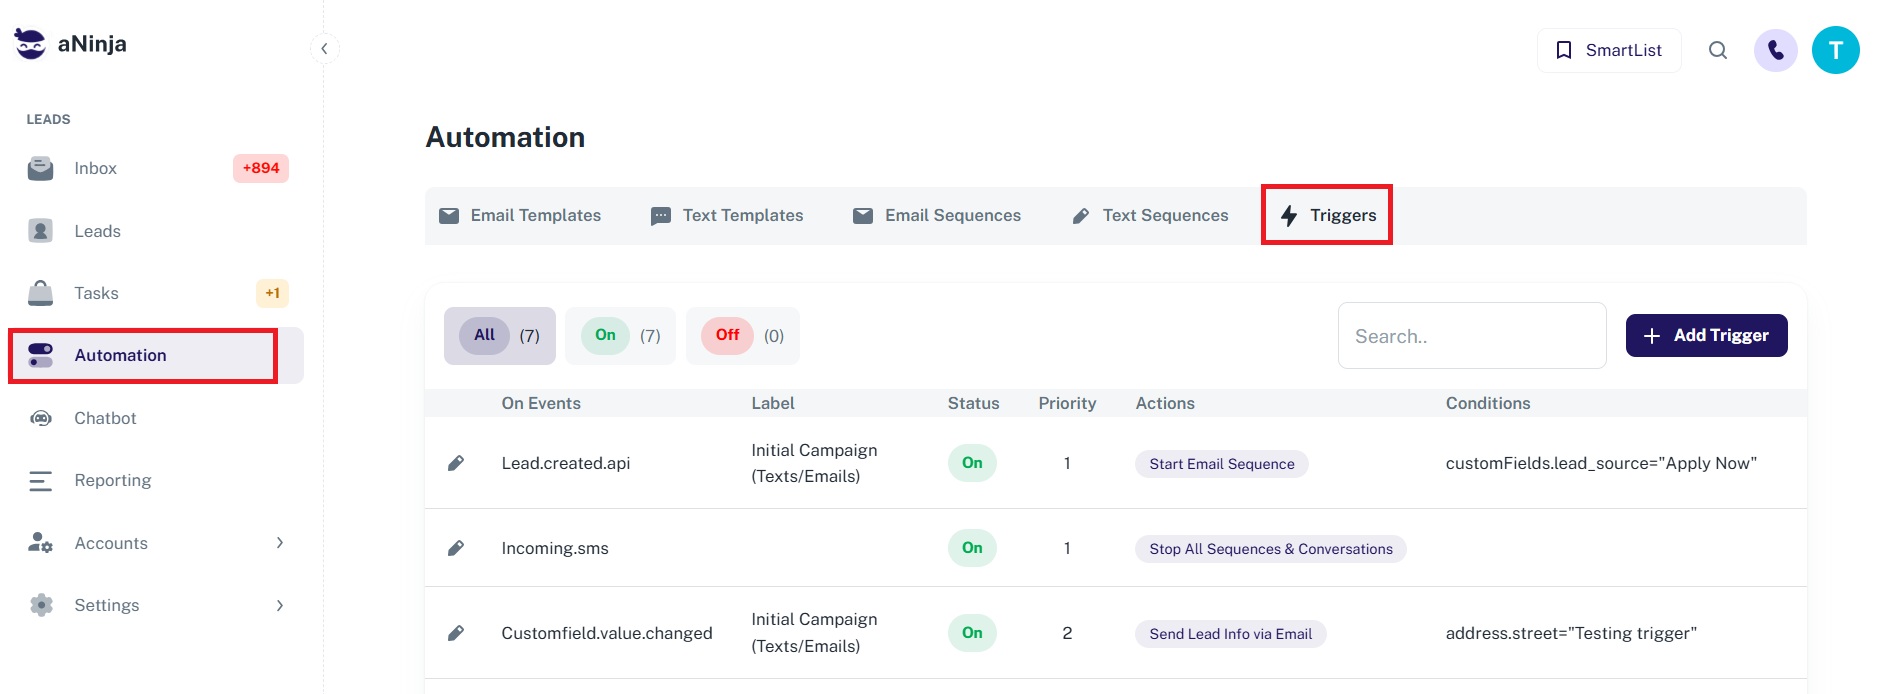The image size is (1885, 694).
Task: Open the SmartList button
Action: click(1608, 50)
